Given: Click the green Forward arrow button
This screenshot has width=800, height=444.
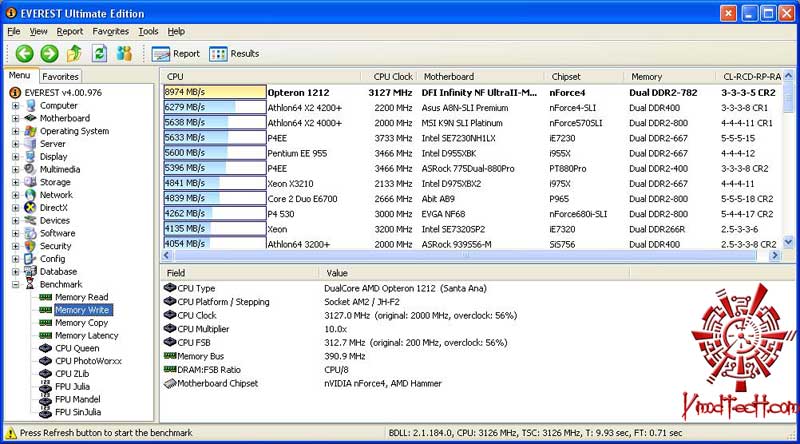Looking at the screenshot, I should tap(49, 53).
